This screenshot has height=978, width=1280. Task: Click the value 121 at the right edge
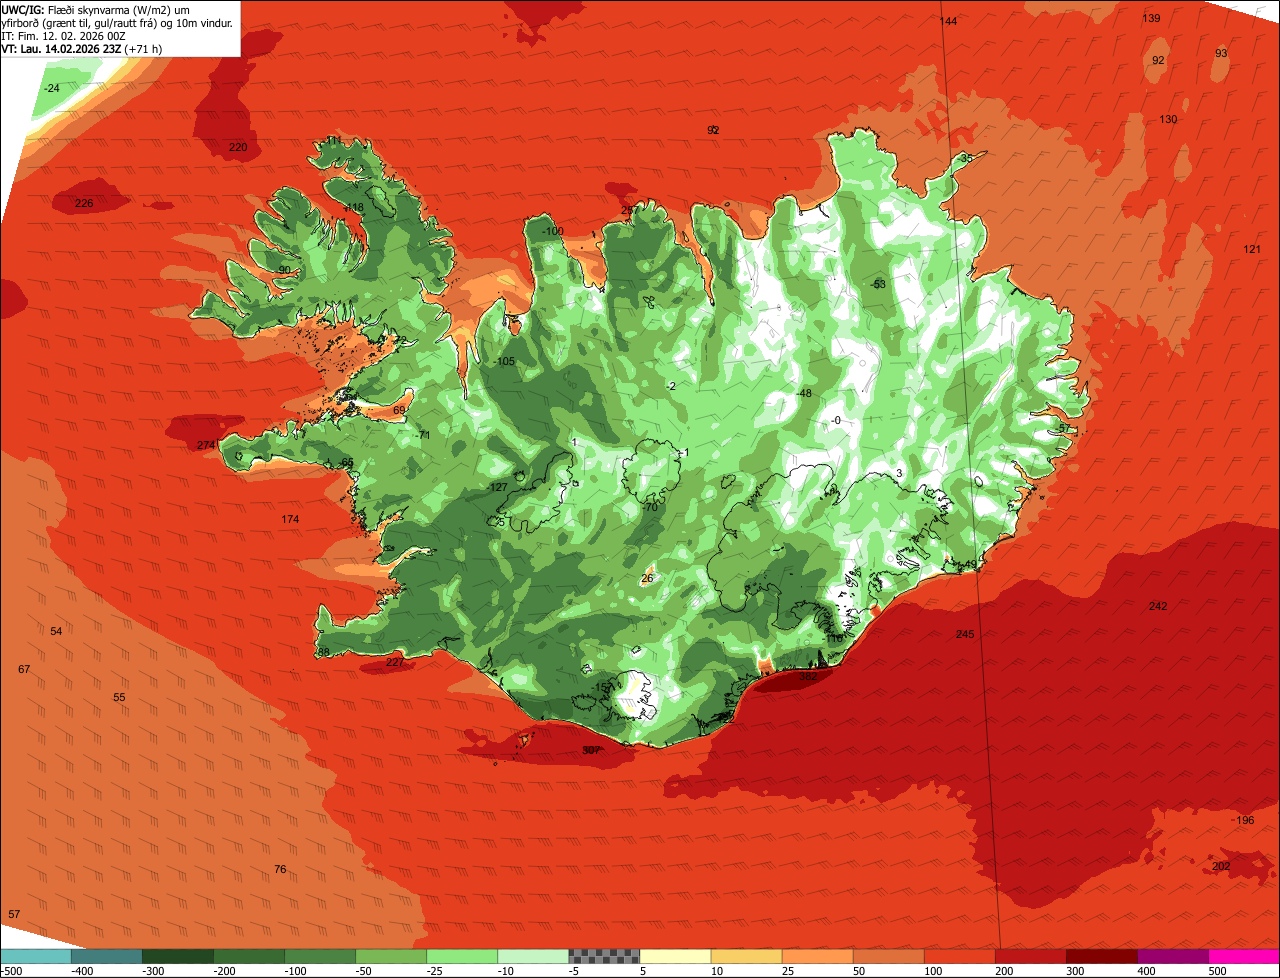coord(1252,249)
